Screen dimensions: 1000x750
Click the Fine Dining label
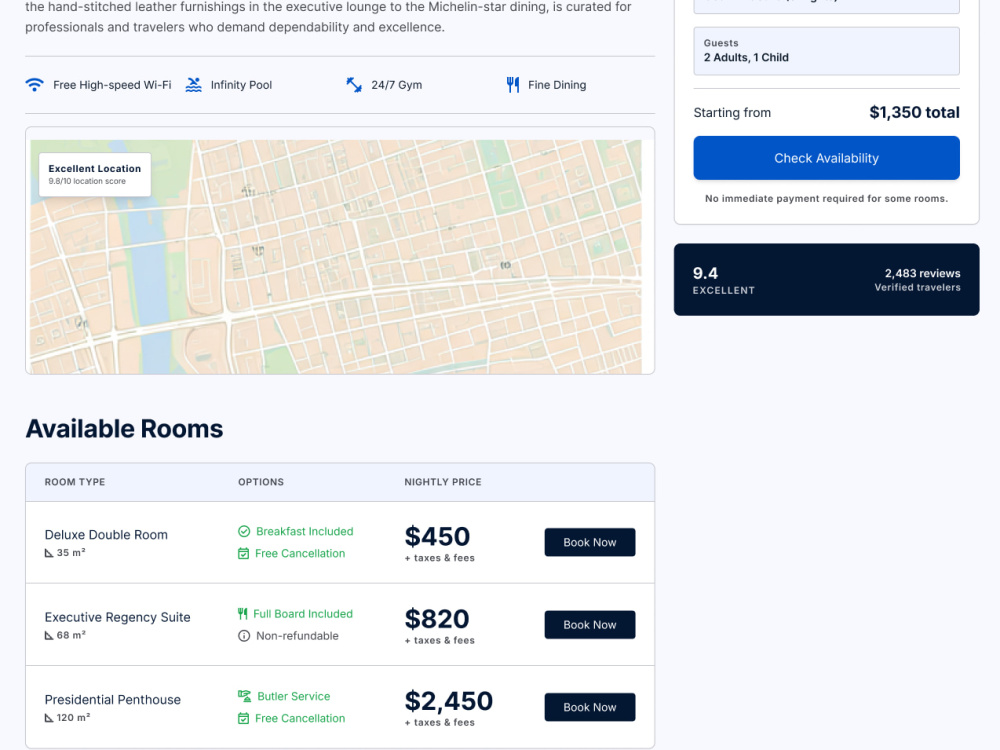(557, 85)
